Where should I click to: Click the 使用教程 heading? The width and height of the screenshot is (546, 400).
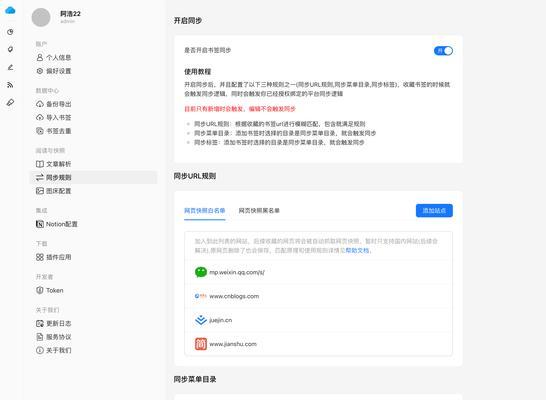[197, 72]
